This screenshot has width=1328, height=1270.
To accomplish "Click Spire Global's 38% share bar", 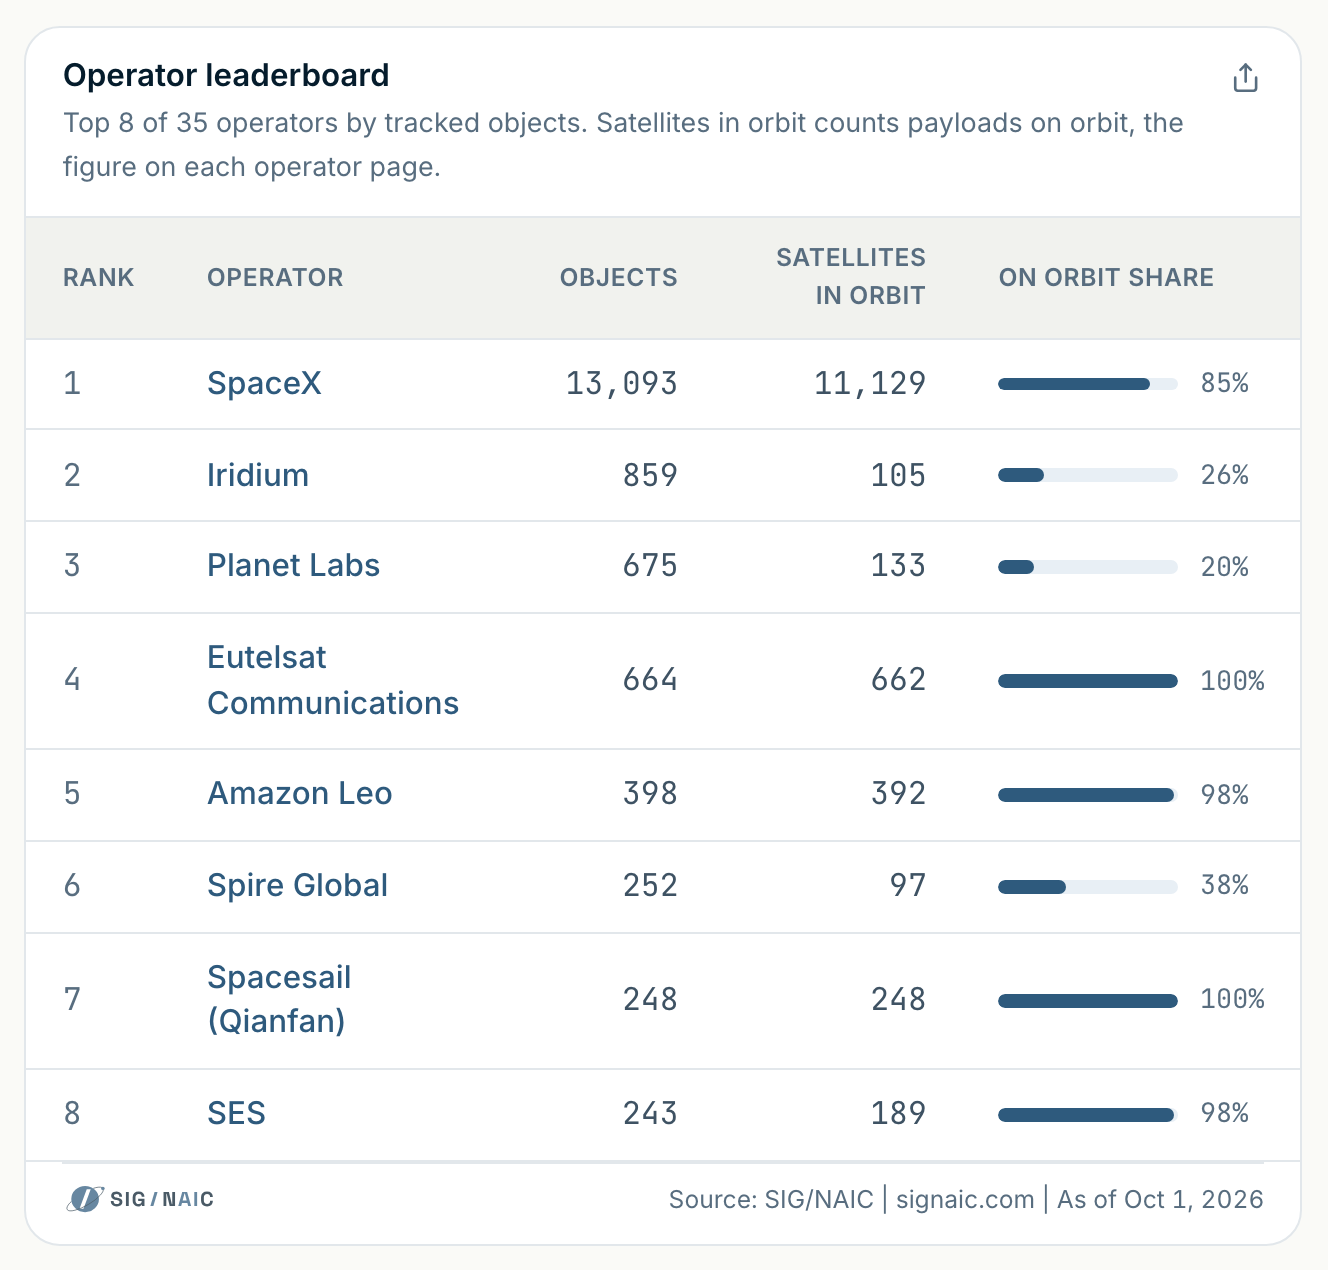I will point(1088,886).
